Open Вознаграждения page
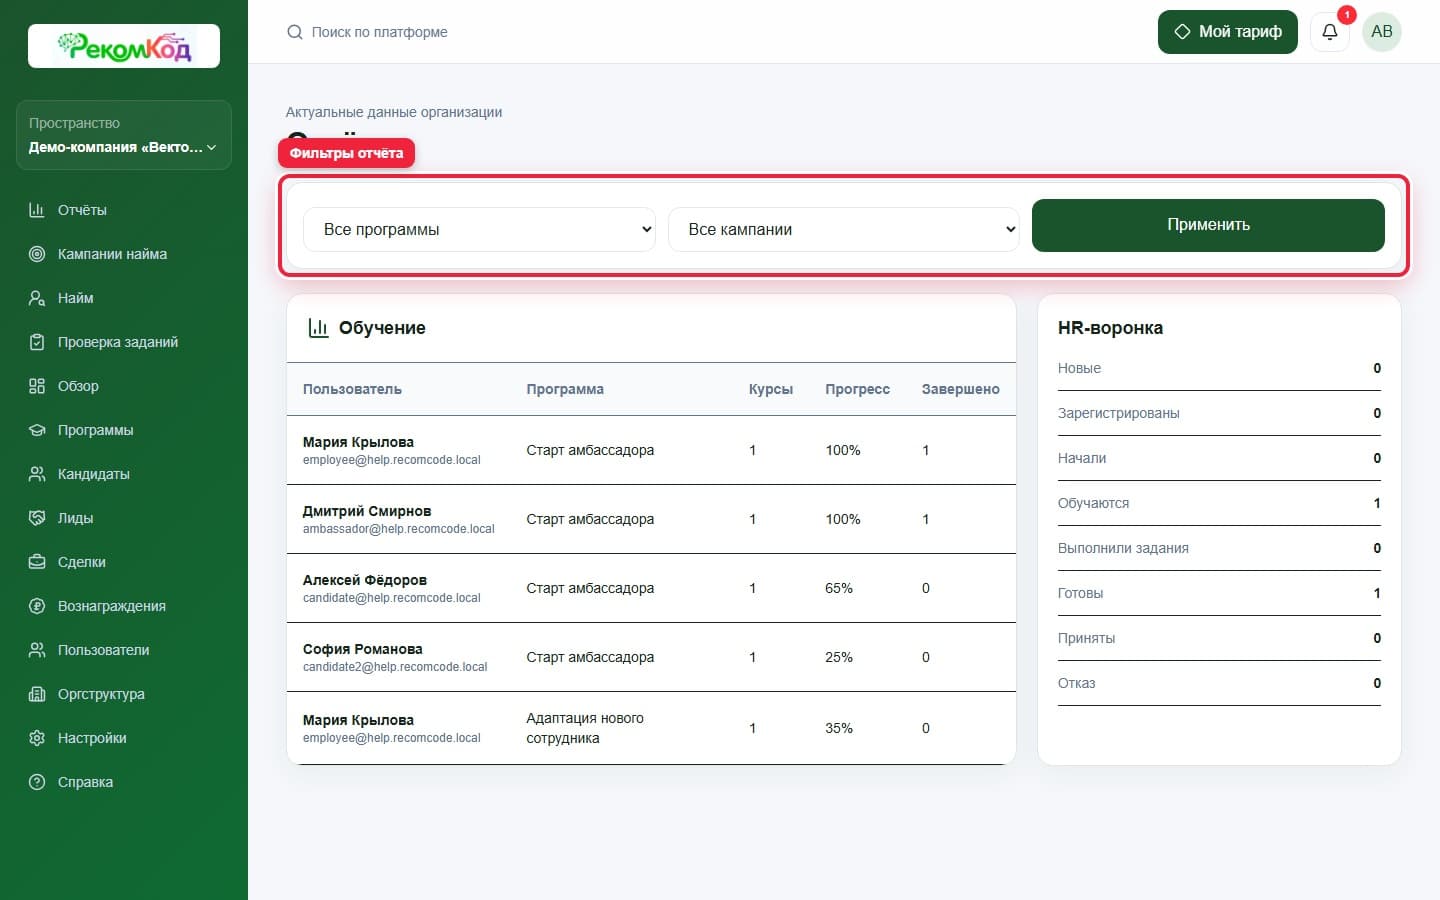The image size is (1440, 900). click(124, 606)
